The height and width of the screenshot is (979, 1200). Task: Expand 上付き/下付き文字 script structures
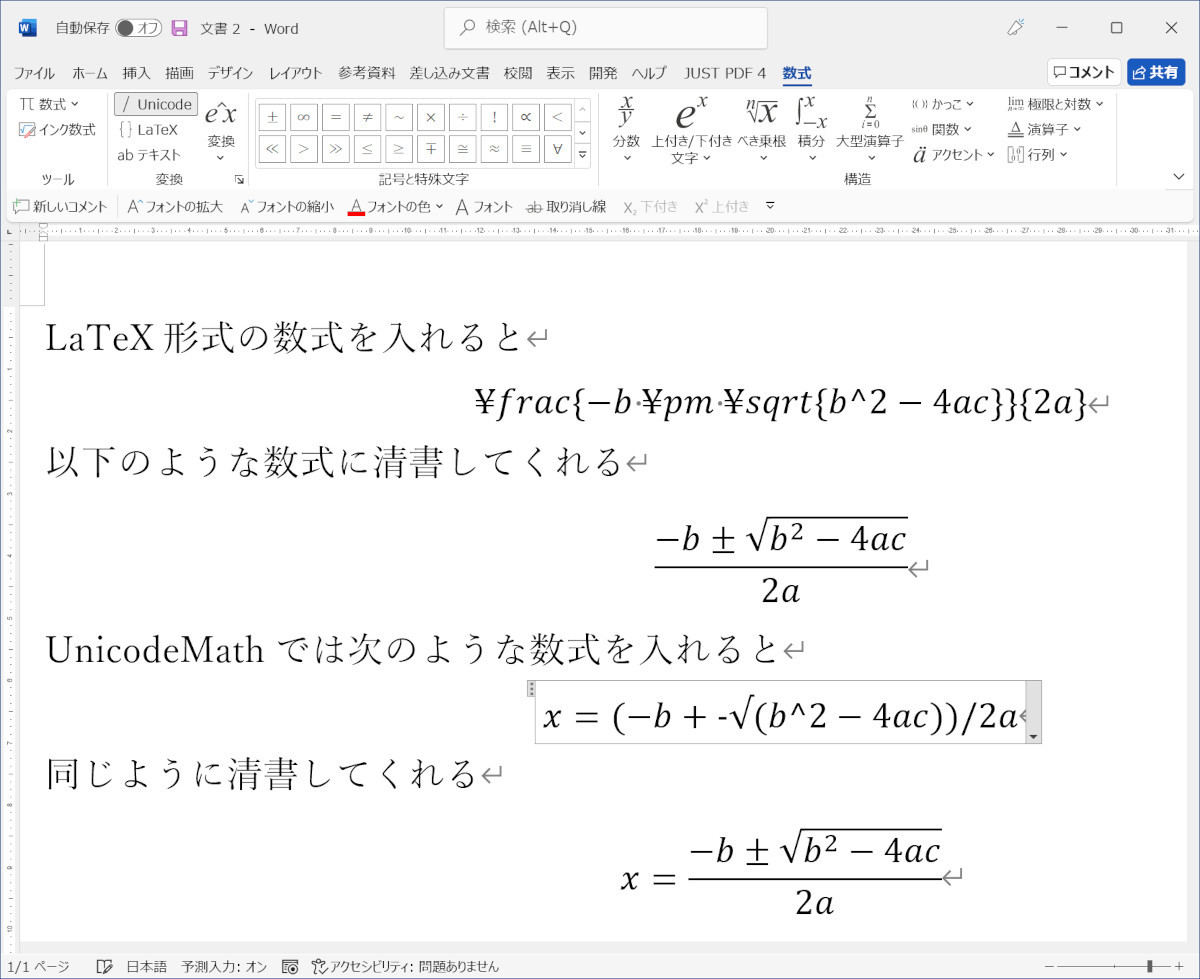click(692, 129)
